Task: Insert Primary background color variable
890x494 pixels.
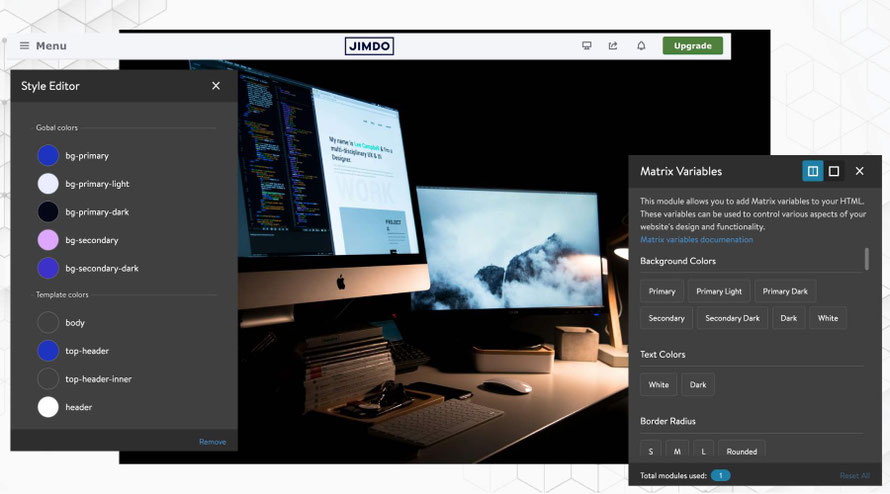Action: [x=662, y=291]
